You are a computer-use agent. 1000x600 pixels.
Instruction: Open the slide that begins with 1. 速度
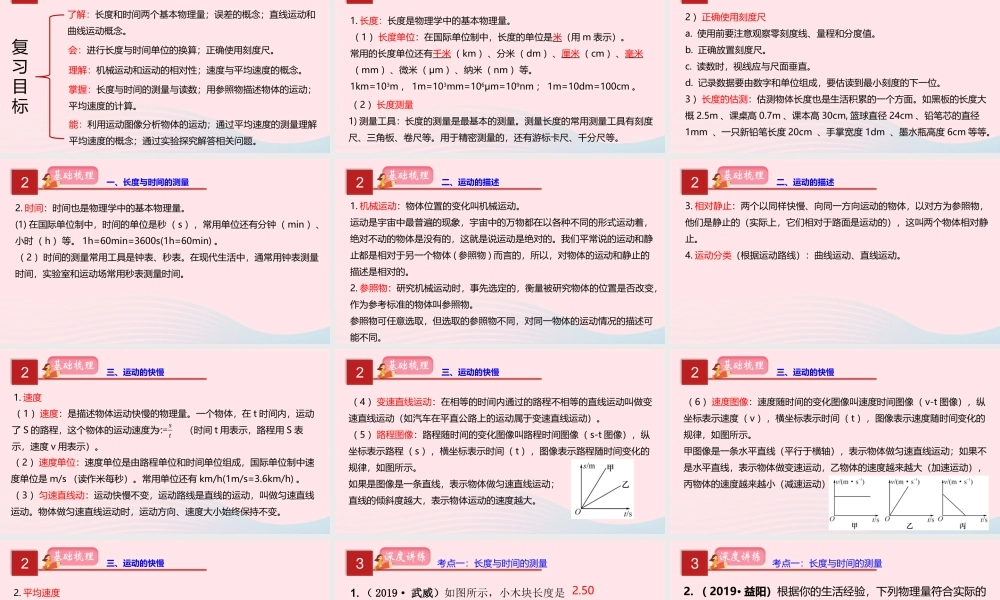(x=165, y=441)
